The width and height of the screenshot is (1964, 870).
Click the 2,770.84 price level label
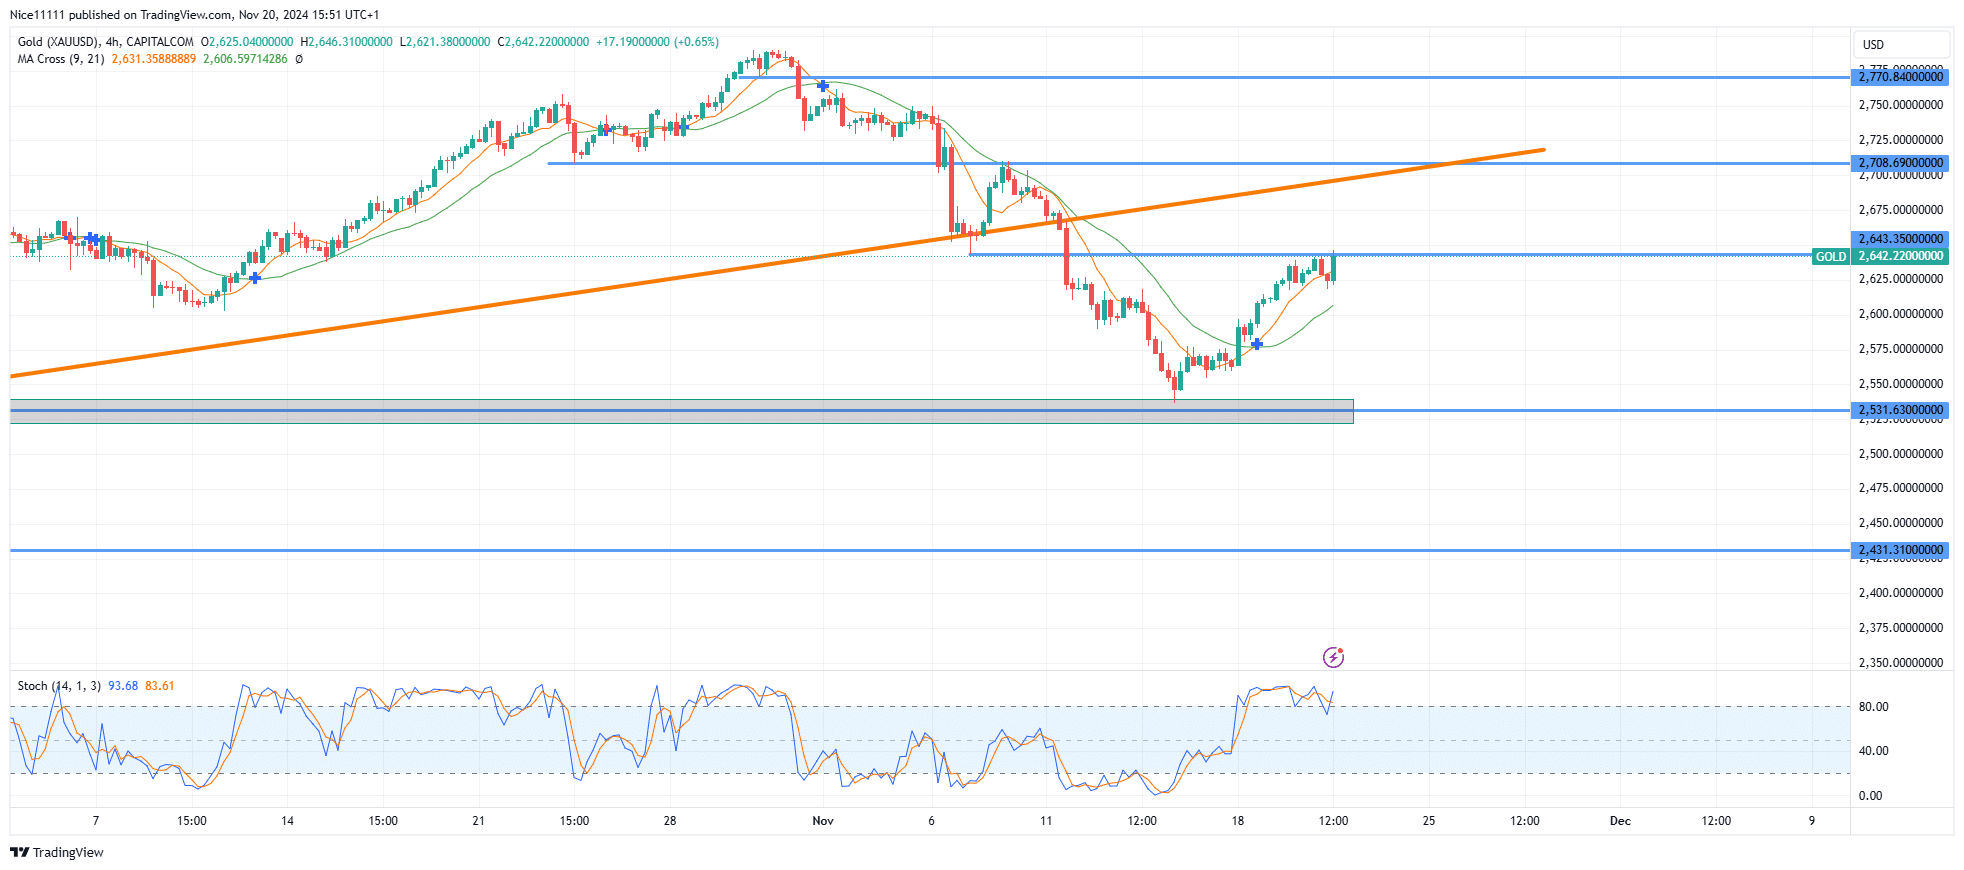point(1900,77)
